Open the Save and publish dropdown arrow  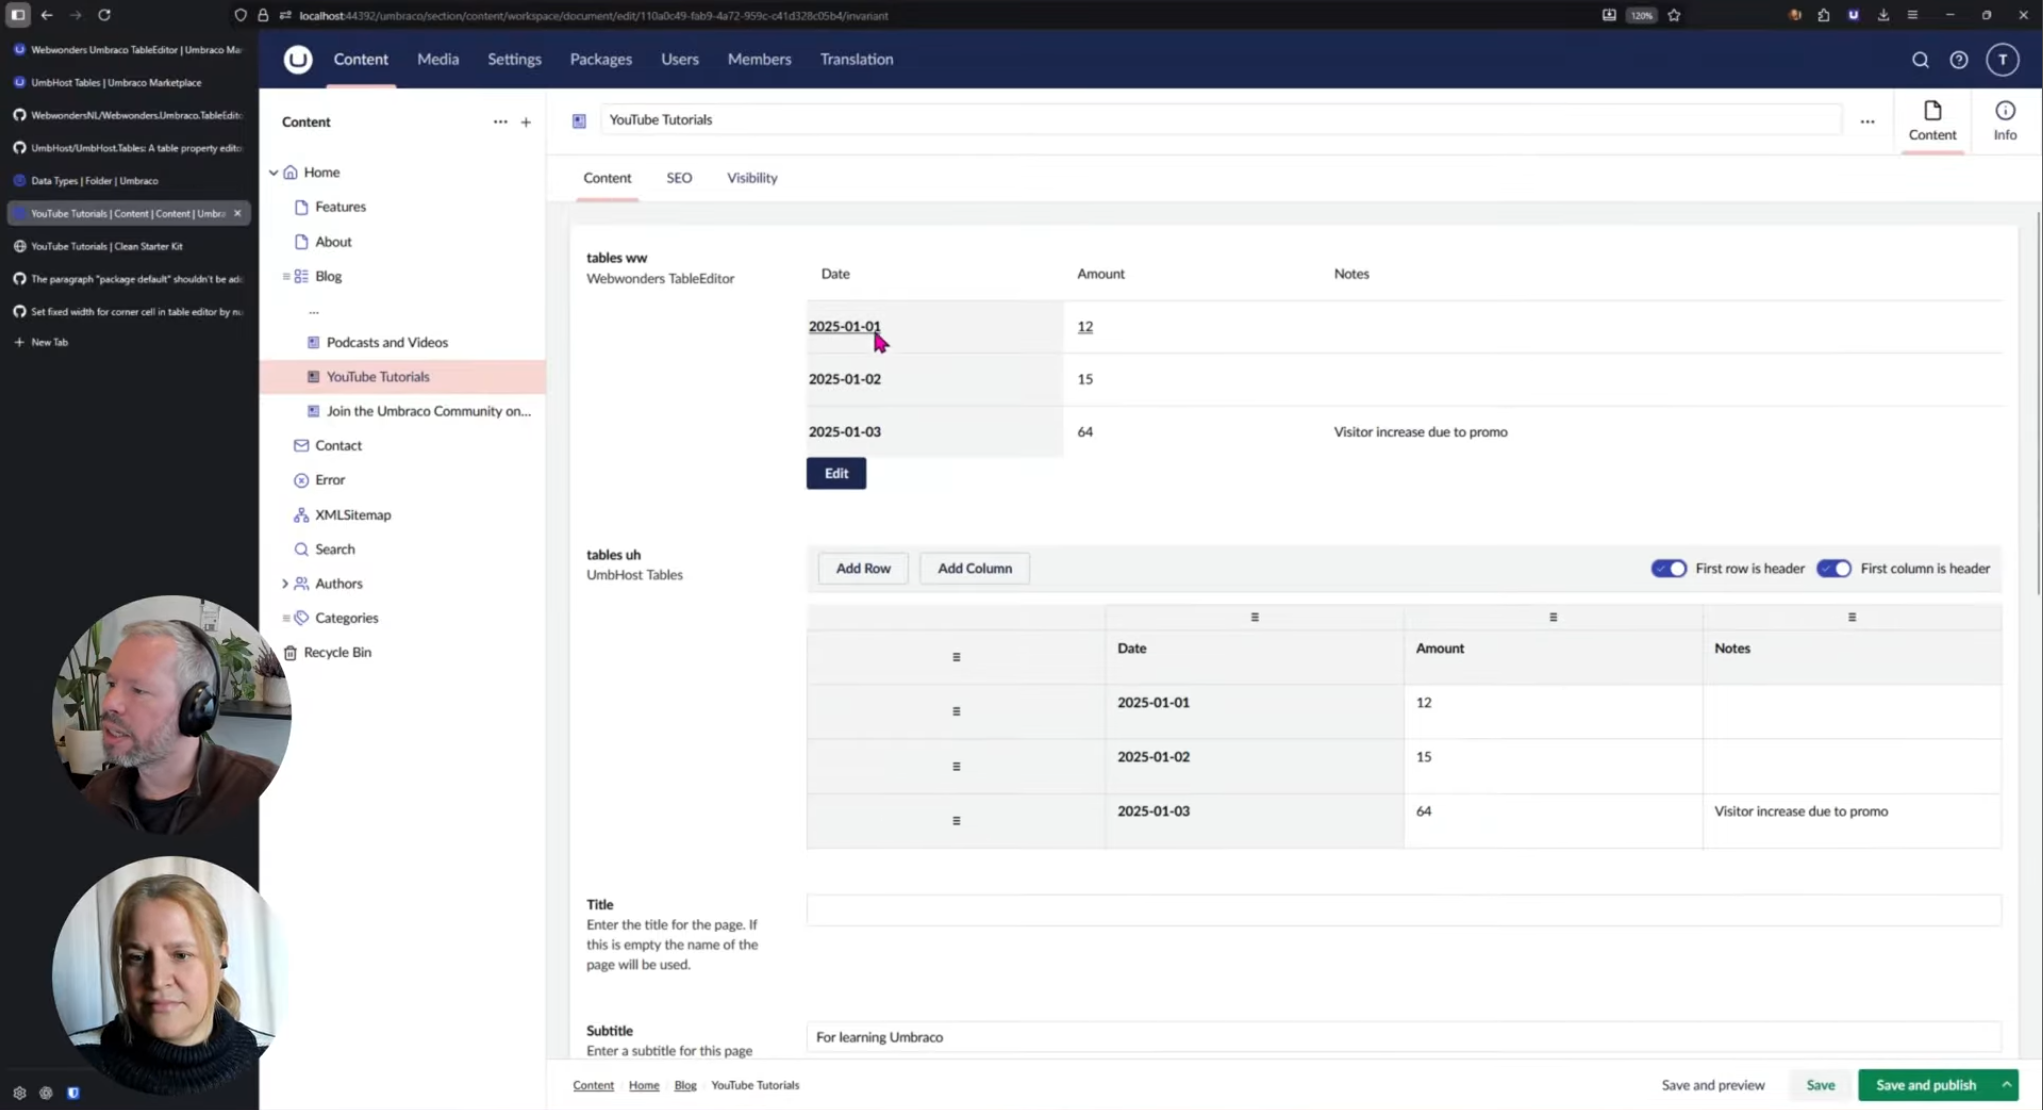[x=2006, y=1085]
